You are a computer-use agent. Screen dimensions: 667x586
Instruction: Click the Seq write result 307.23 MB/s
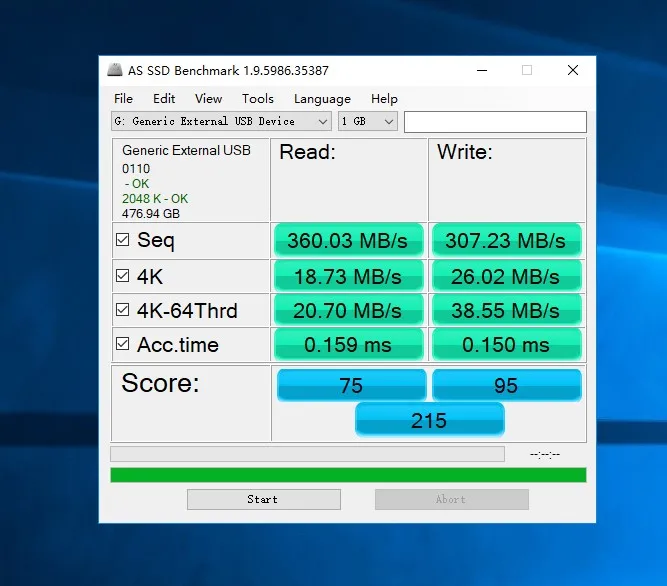507,240
